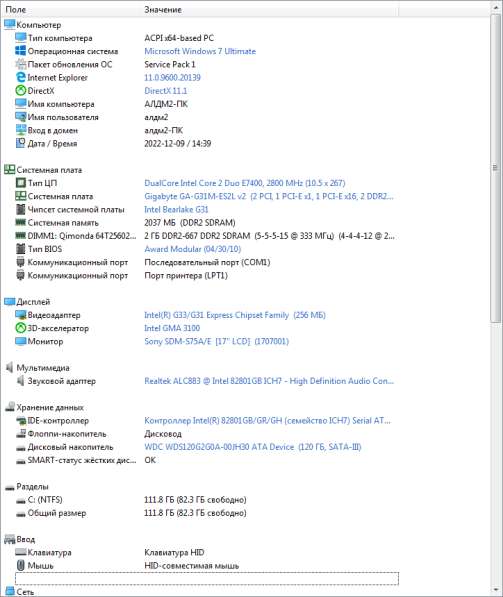Click the scrollbar down arrow
The height and width of the screenshot is (597, 503).
click(495, 590)
